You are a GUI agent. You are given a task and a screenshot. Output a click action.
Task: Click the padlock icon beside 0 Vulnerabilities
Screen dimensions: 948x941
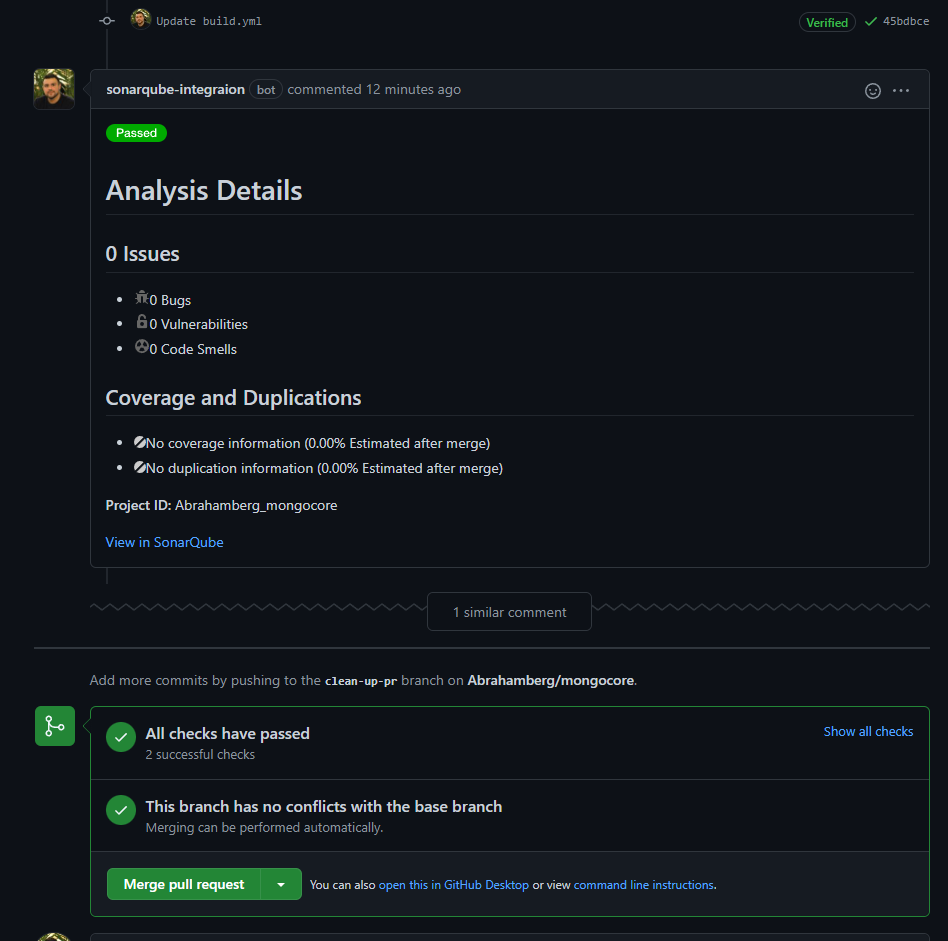click(x=141, y=322)
